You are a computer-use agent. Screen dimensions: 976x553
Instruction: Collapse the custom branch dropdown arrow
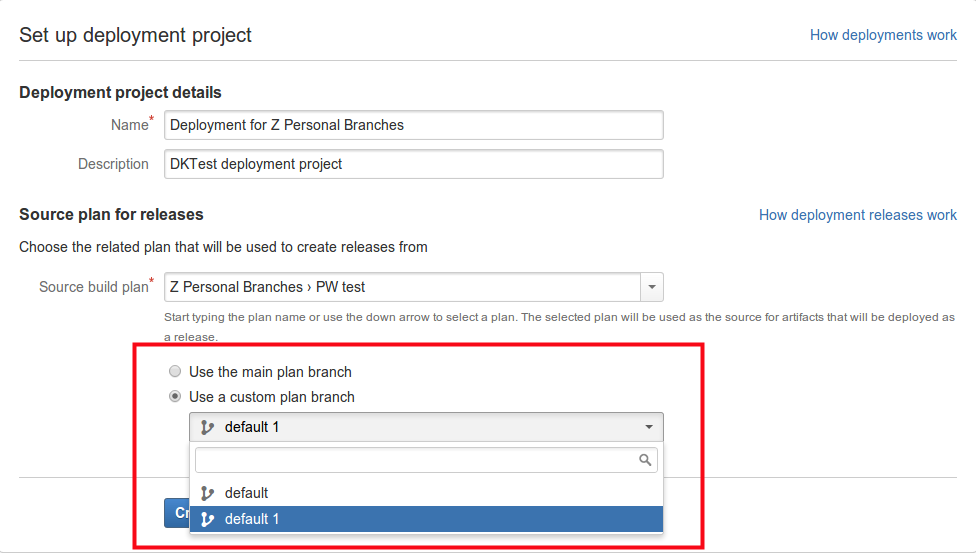[x=649, y=427]
